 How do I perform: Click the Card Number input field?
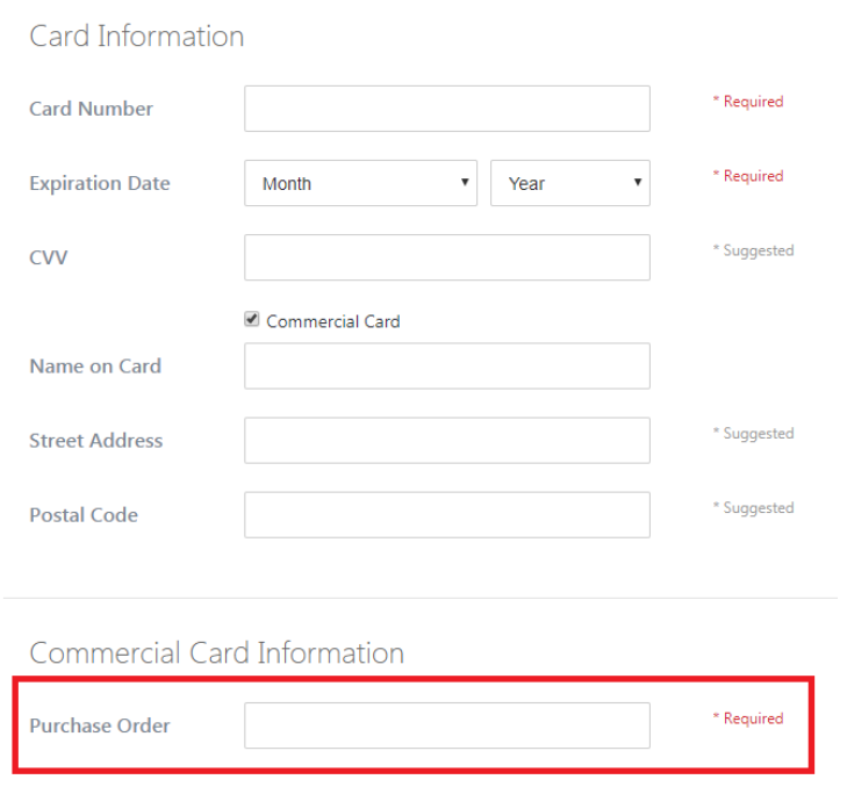446,108
